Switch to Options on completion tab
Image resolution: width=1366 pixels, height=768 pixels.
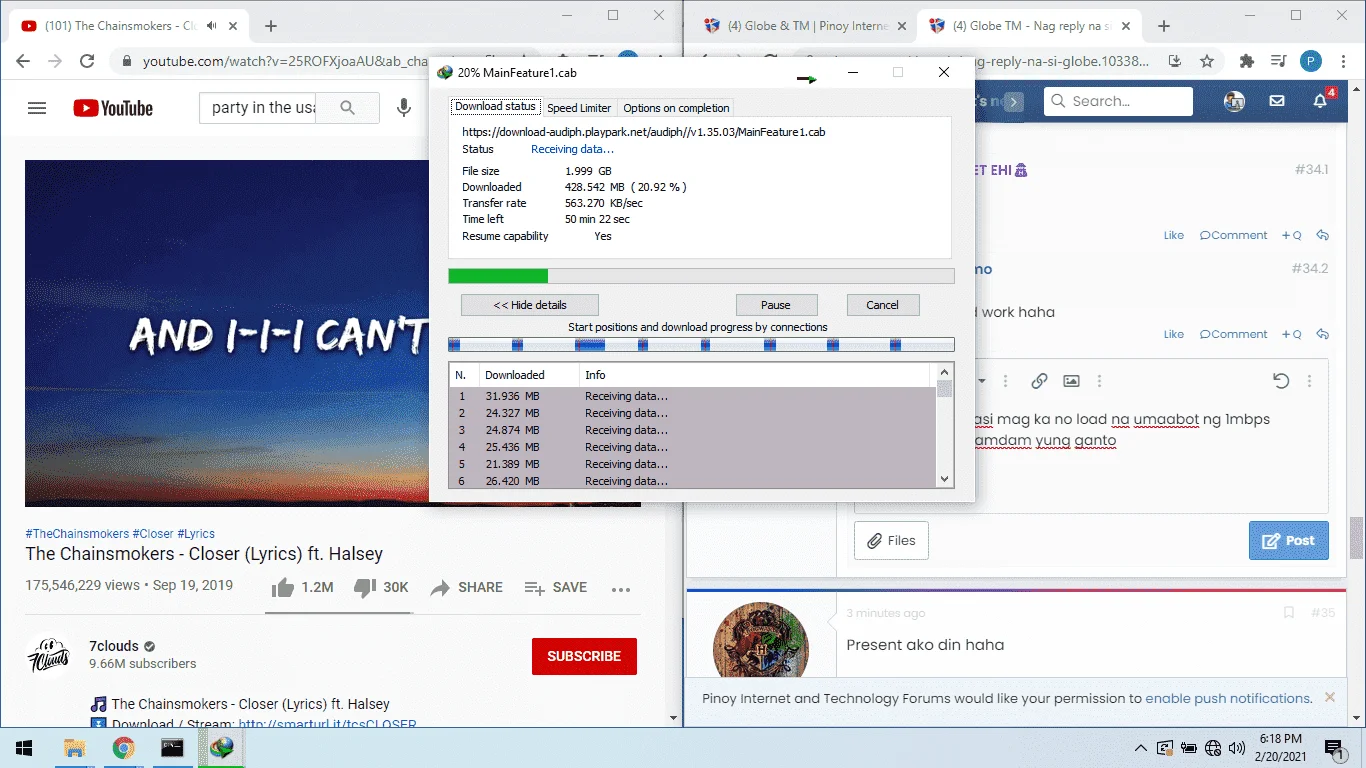point(676,108)
